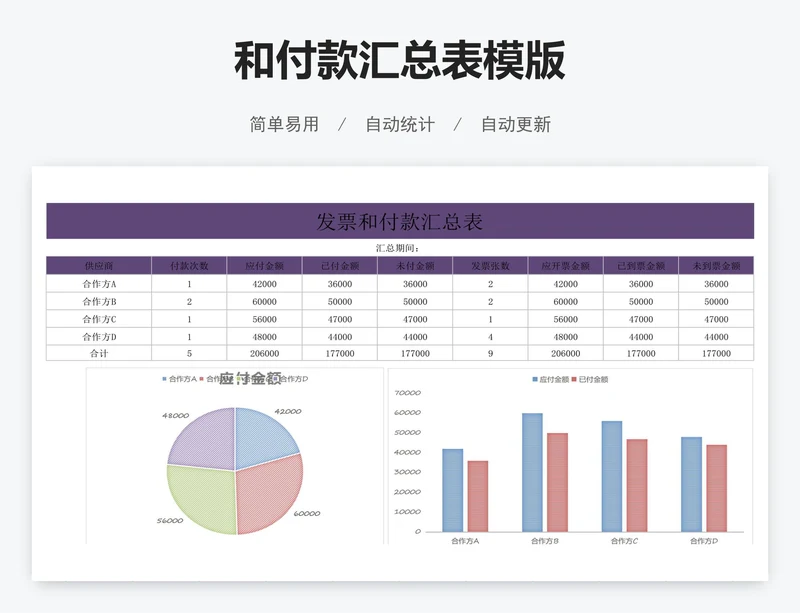
Task: Select the 应开票金额 column header
Action: 566,266
